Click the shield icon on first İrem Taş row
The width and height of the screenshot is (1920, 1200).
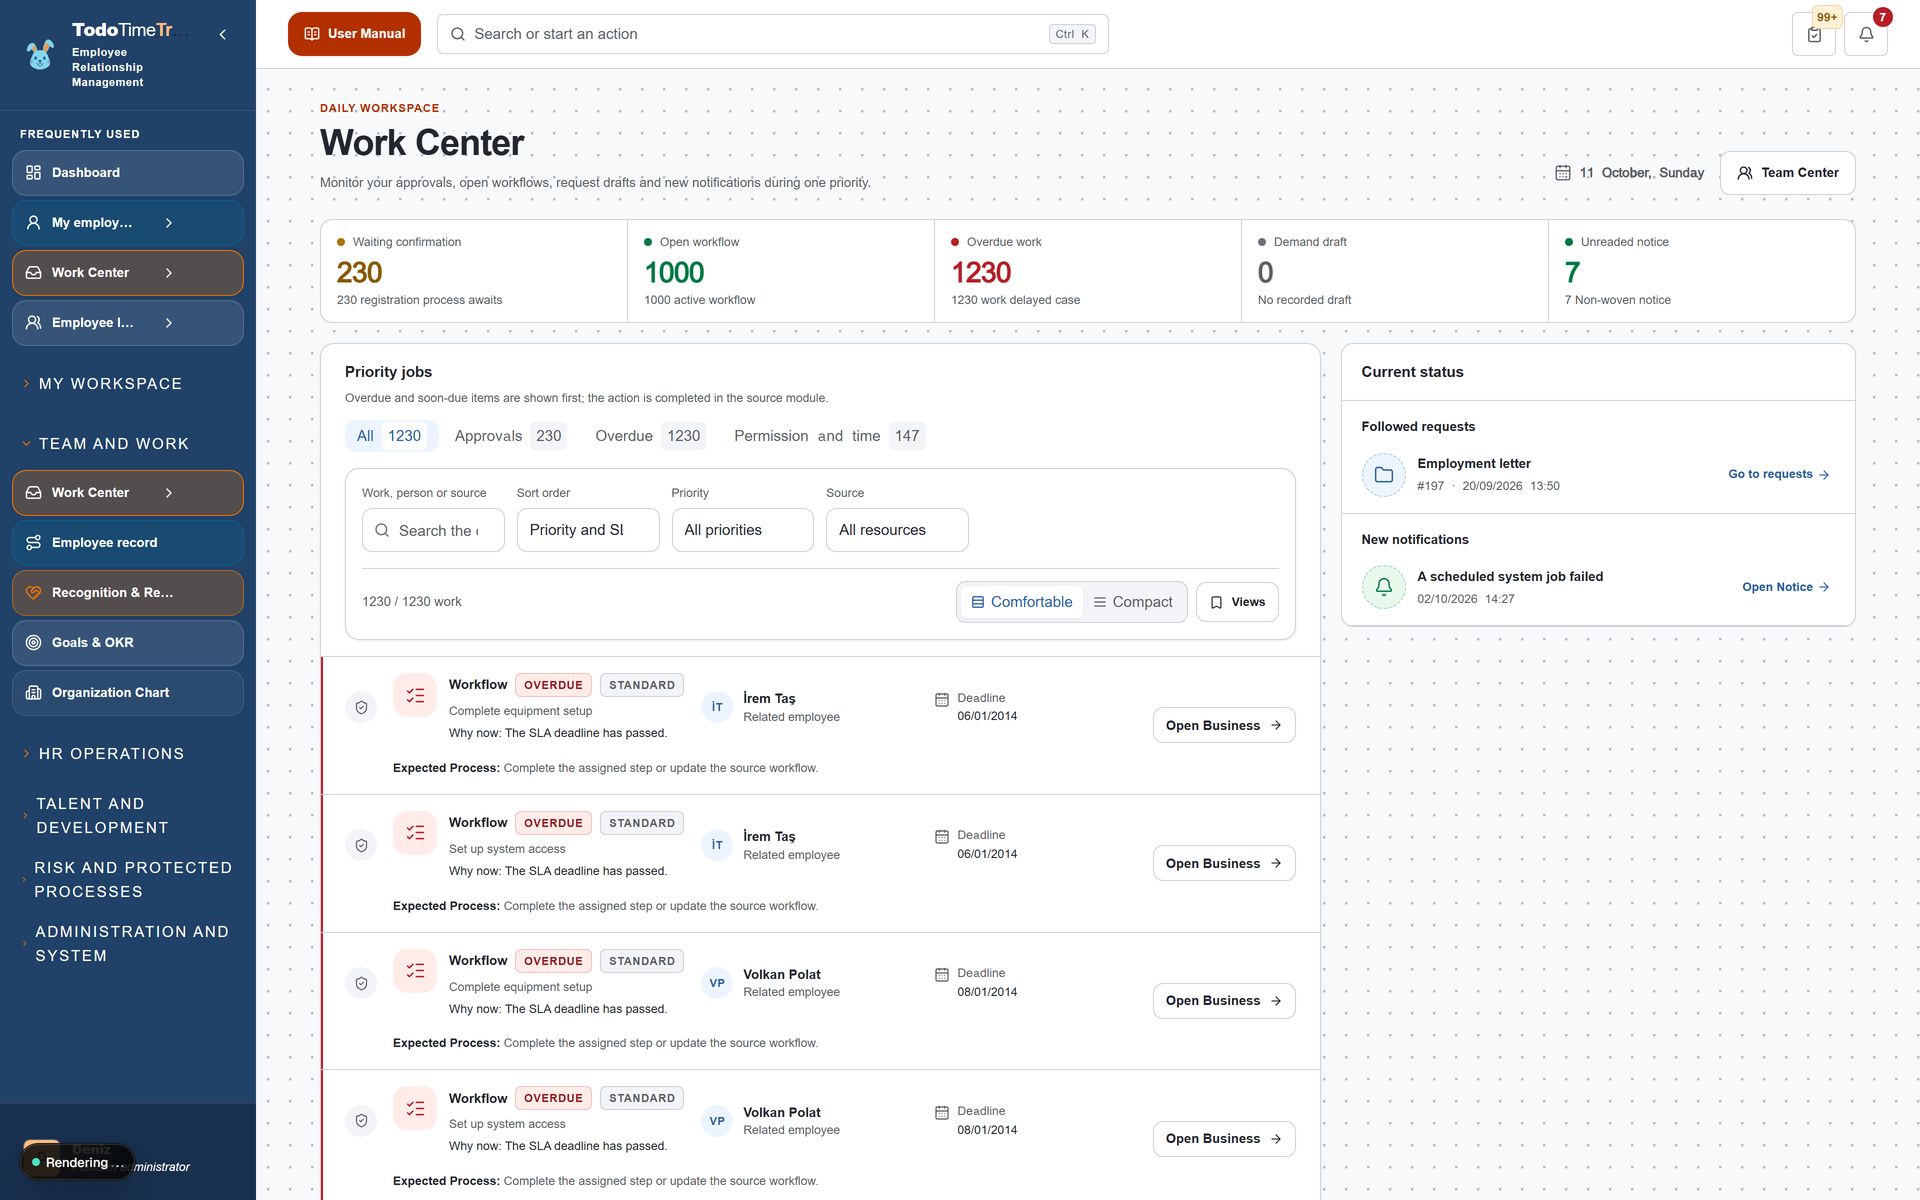(x=361, y=707)
